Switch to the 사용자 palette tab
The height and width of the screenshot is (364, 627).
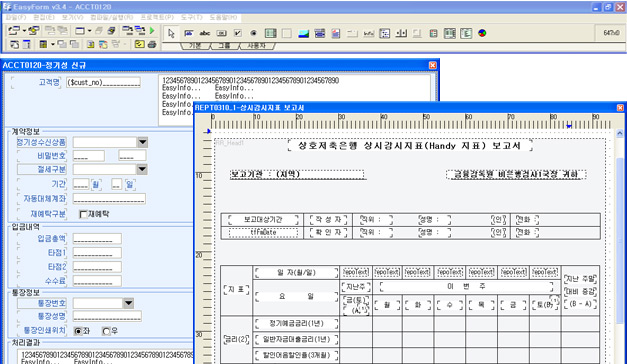click(256, 46)
